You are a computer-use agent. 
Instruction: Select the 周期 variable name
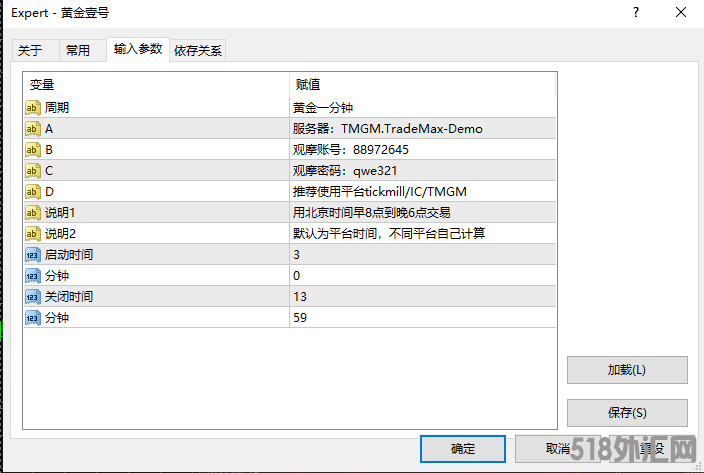tap(57, 108)
